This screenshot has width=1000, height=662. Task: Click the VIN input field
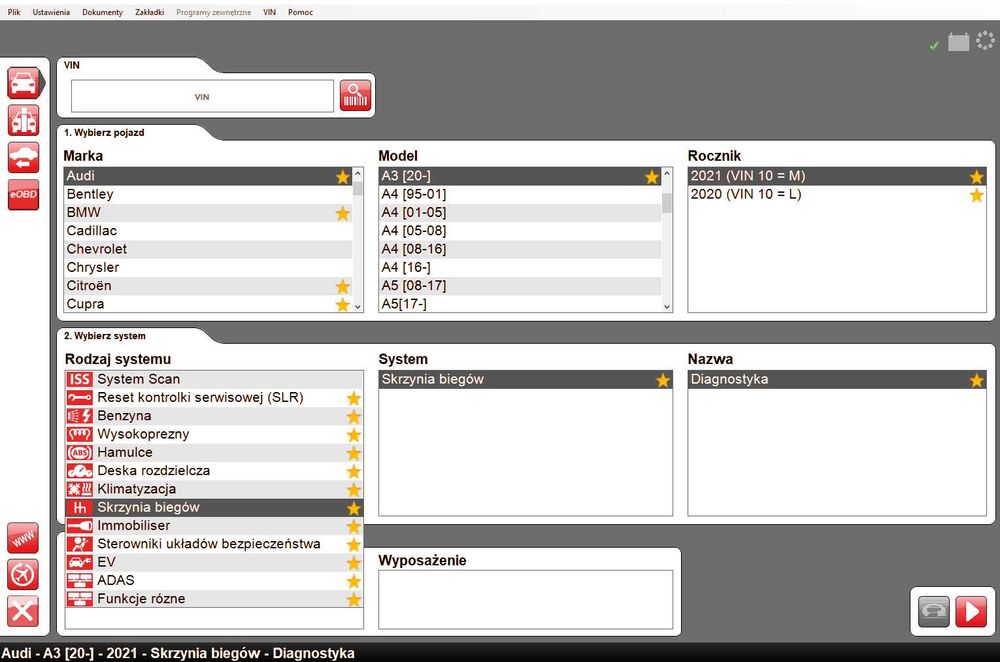202,96
